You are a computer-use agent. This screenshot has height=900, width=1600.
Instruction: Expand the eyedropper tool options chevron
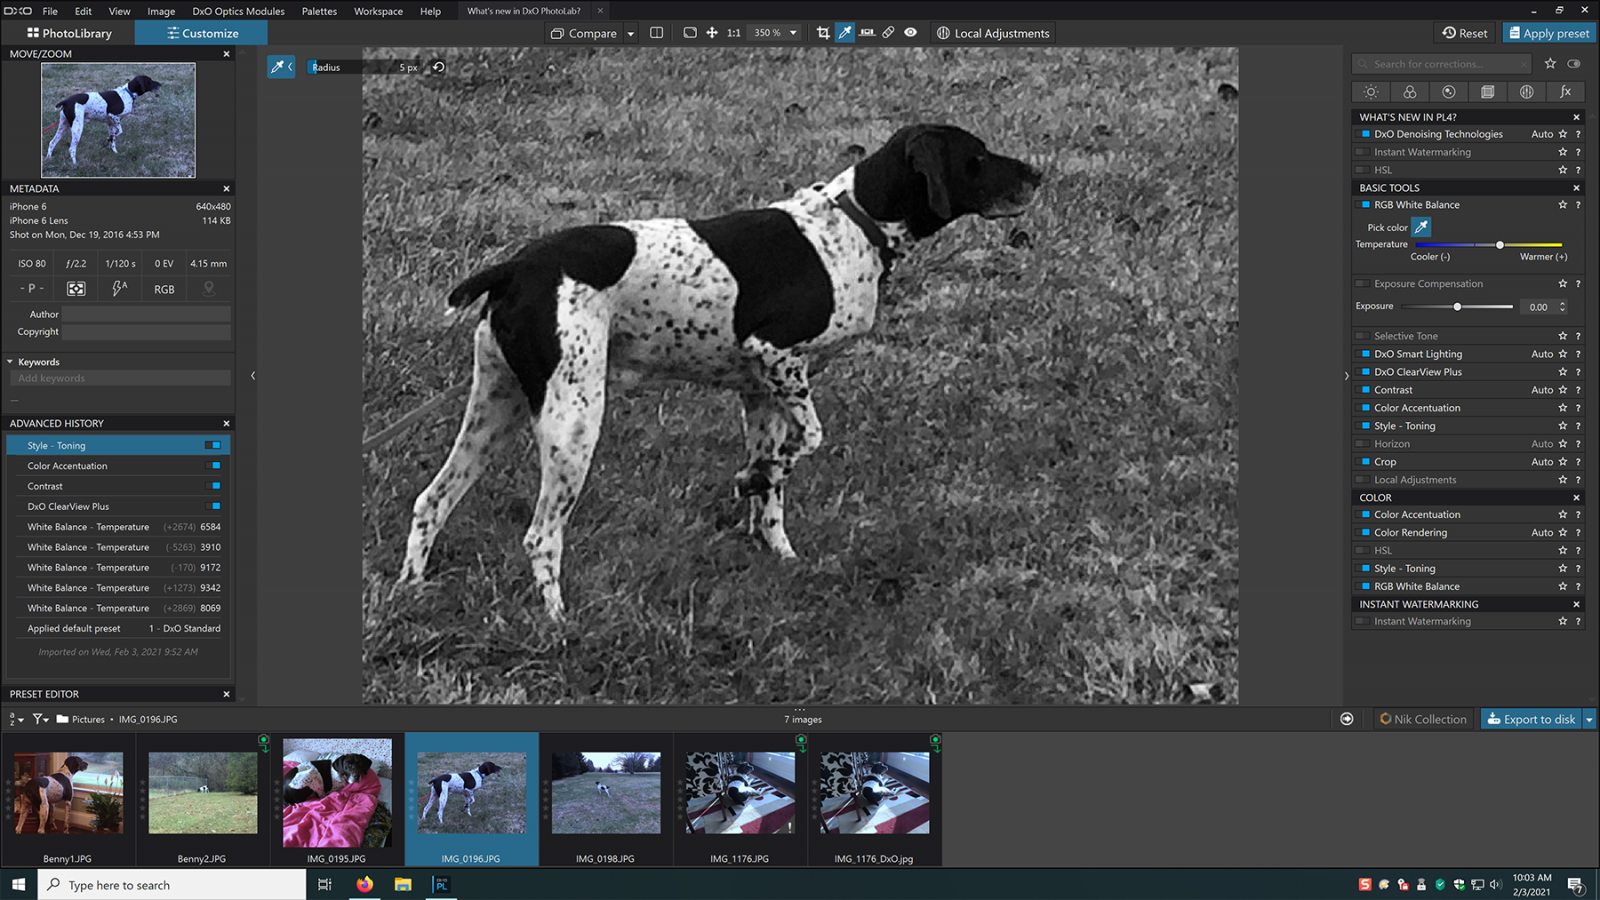click(x=290, y=67)
